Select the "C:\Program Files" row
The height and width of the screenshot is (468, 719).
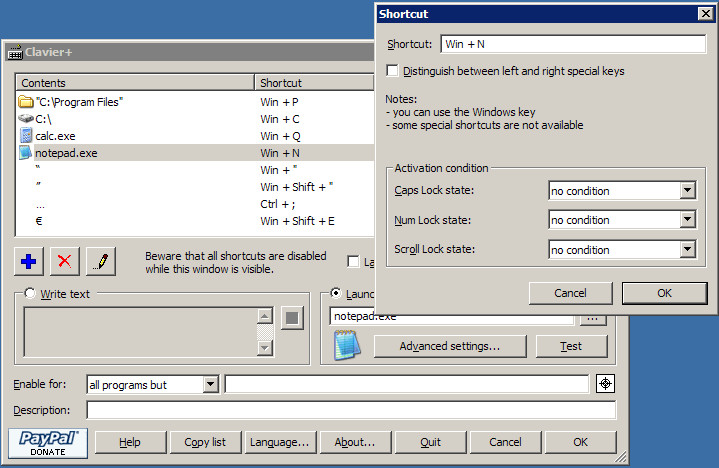[196, 102]
